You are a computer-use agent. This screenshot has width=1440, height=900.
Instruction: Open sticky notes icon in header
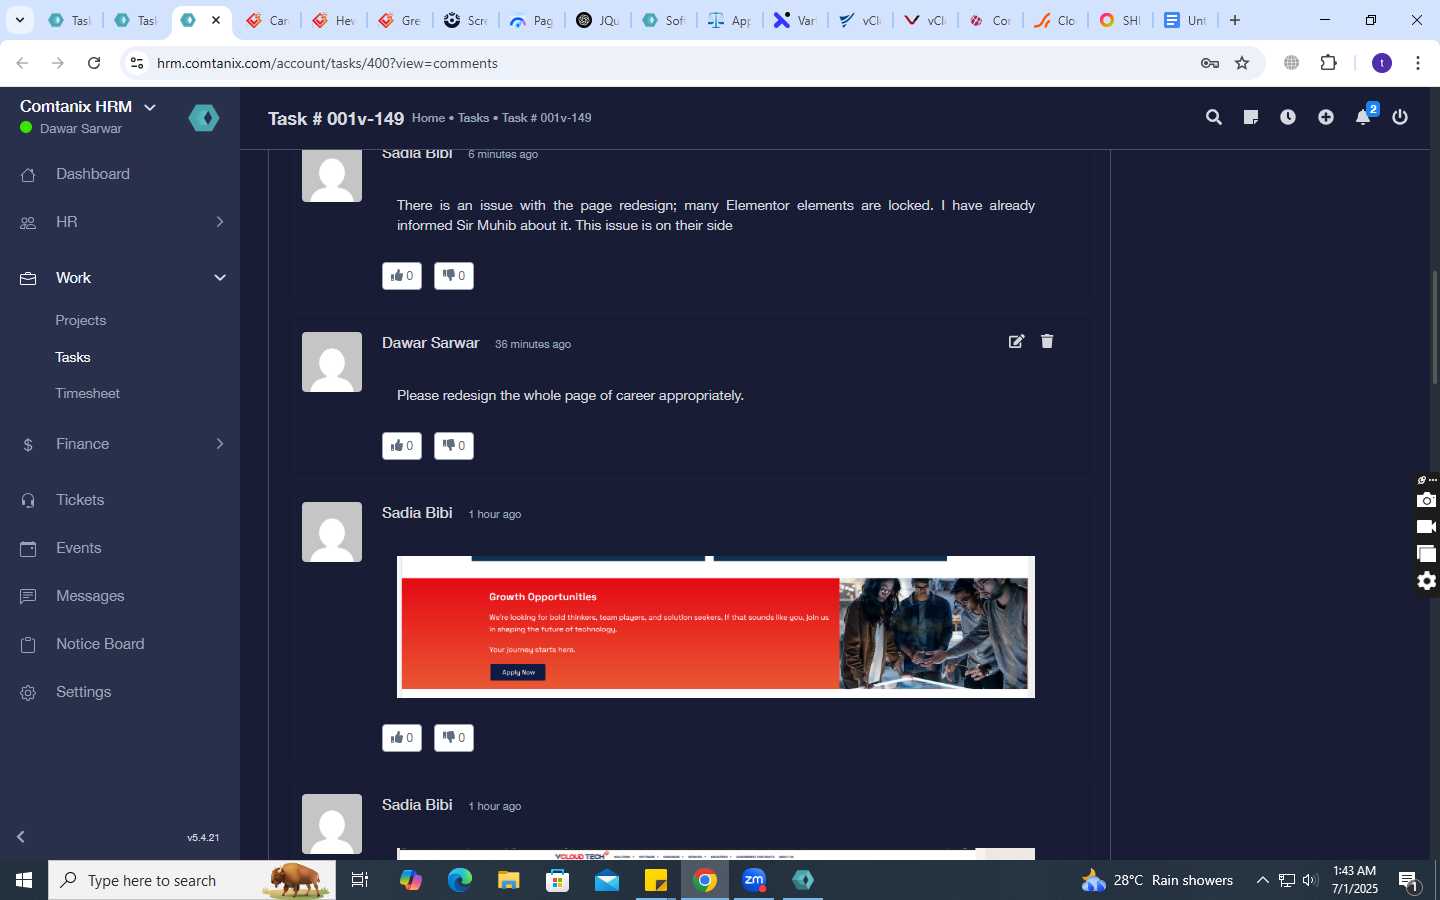click(1250, 117)
